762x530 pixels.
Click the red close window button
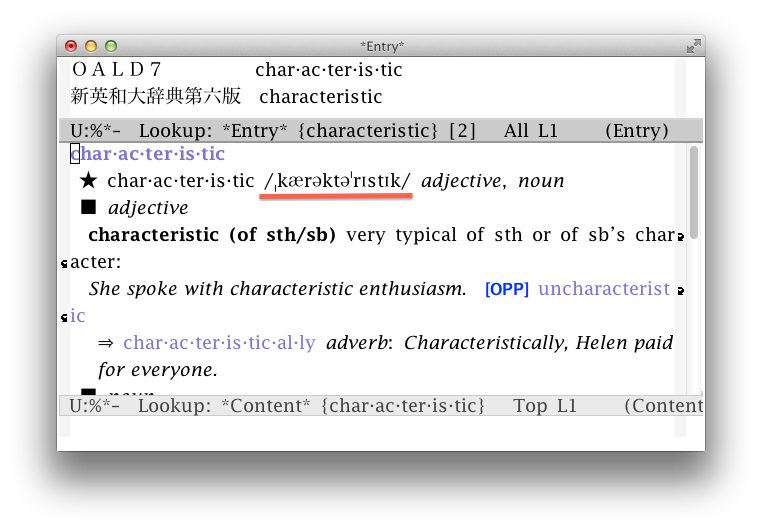point(71,46)
